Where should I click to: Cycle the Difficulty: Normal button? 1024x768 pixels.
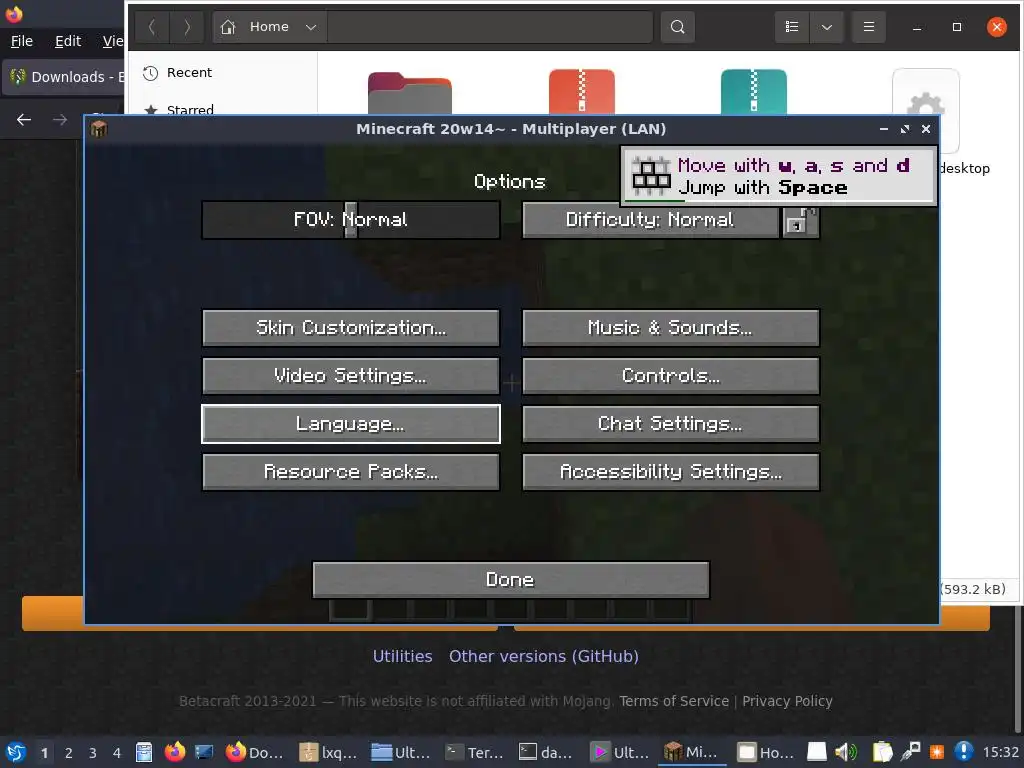(650, 219)
